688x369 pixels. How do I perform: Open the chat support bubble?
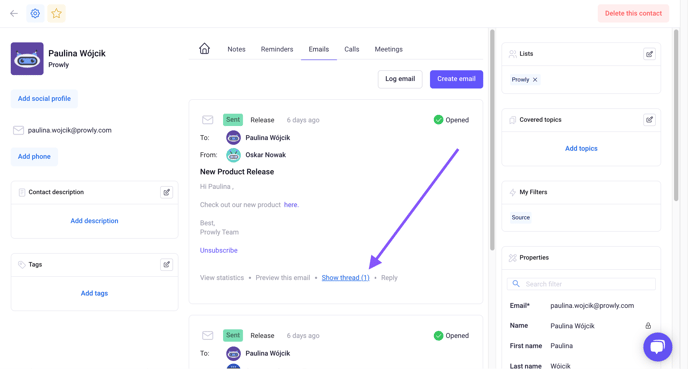pos(657,347)
